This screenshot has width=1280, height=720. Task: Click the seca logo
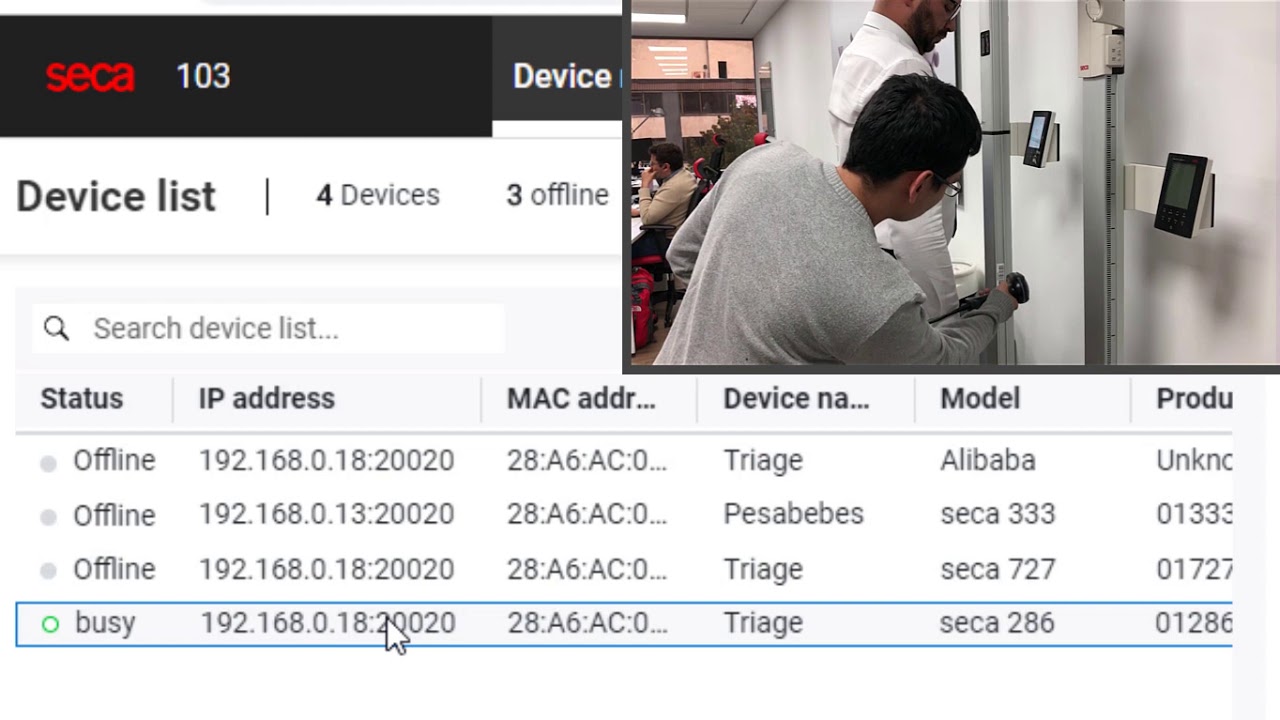tap(90, 76)
